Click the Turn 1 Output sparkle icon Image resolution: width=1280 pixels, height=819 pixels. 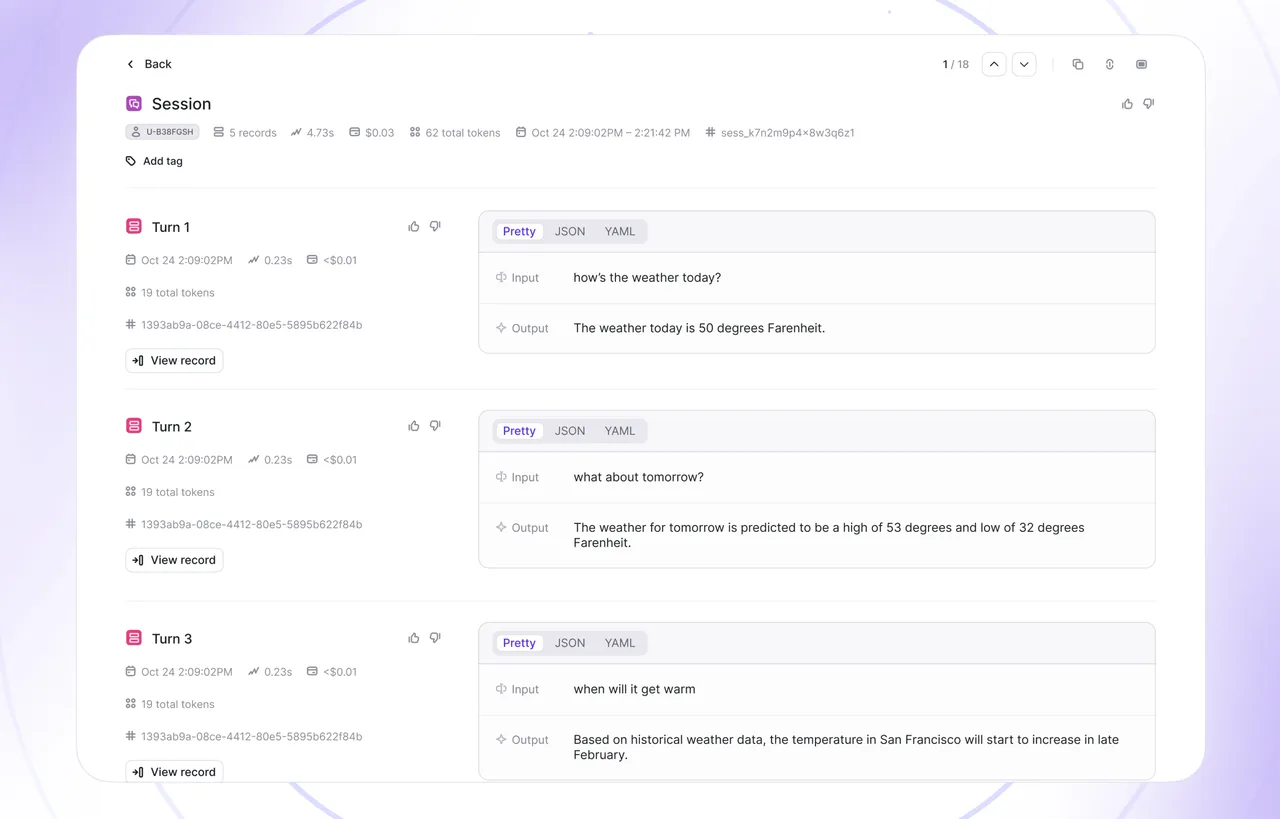tap(502, 328)
